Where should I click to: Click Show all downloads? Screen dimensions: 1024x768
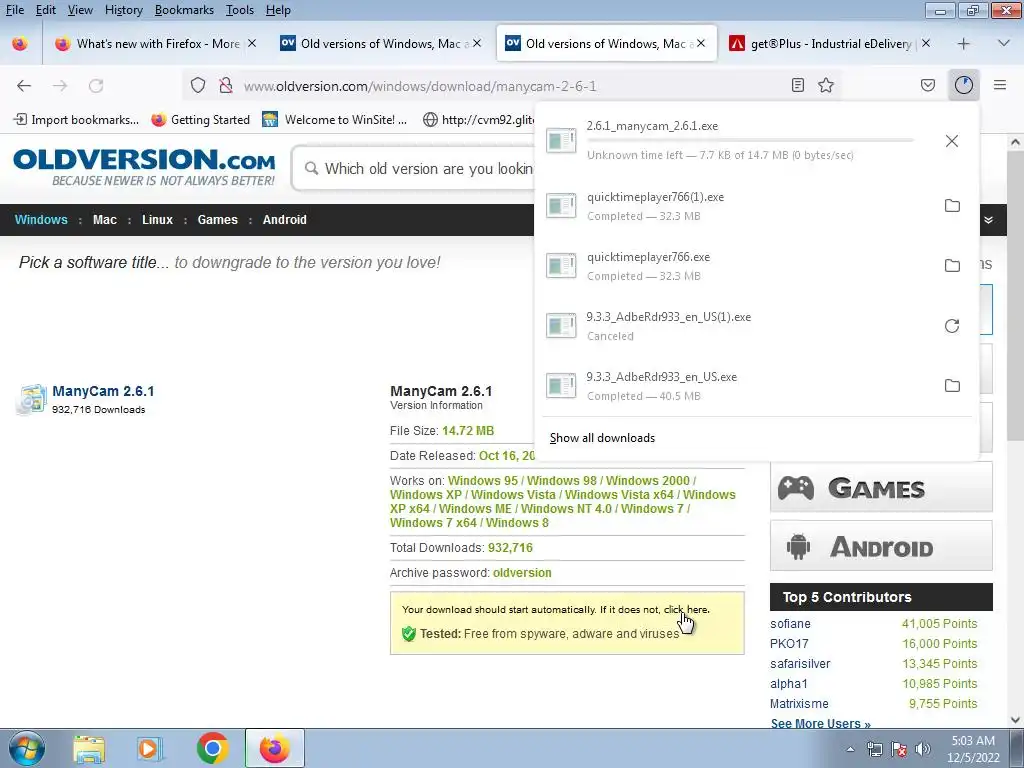602,438
